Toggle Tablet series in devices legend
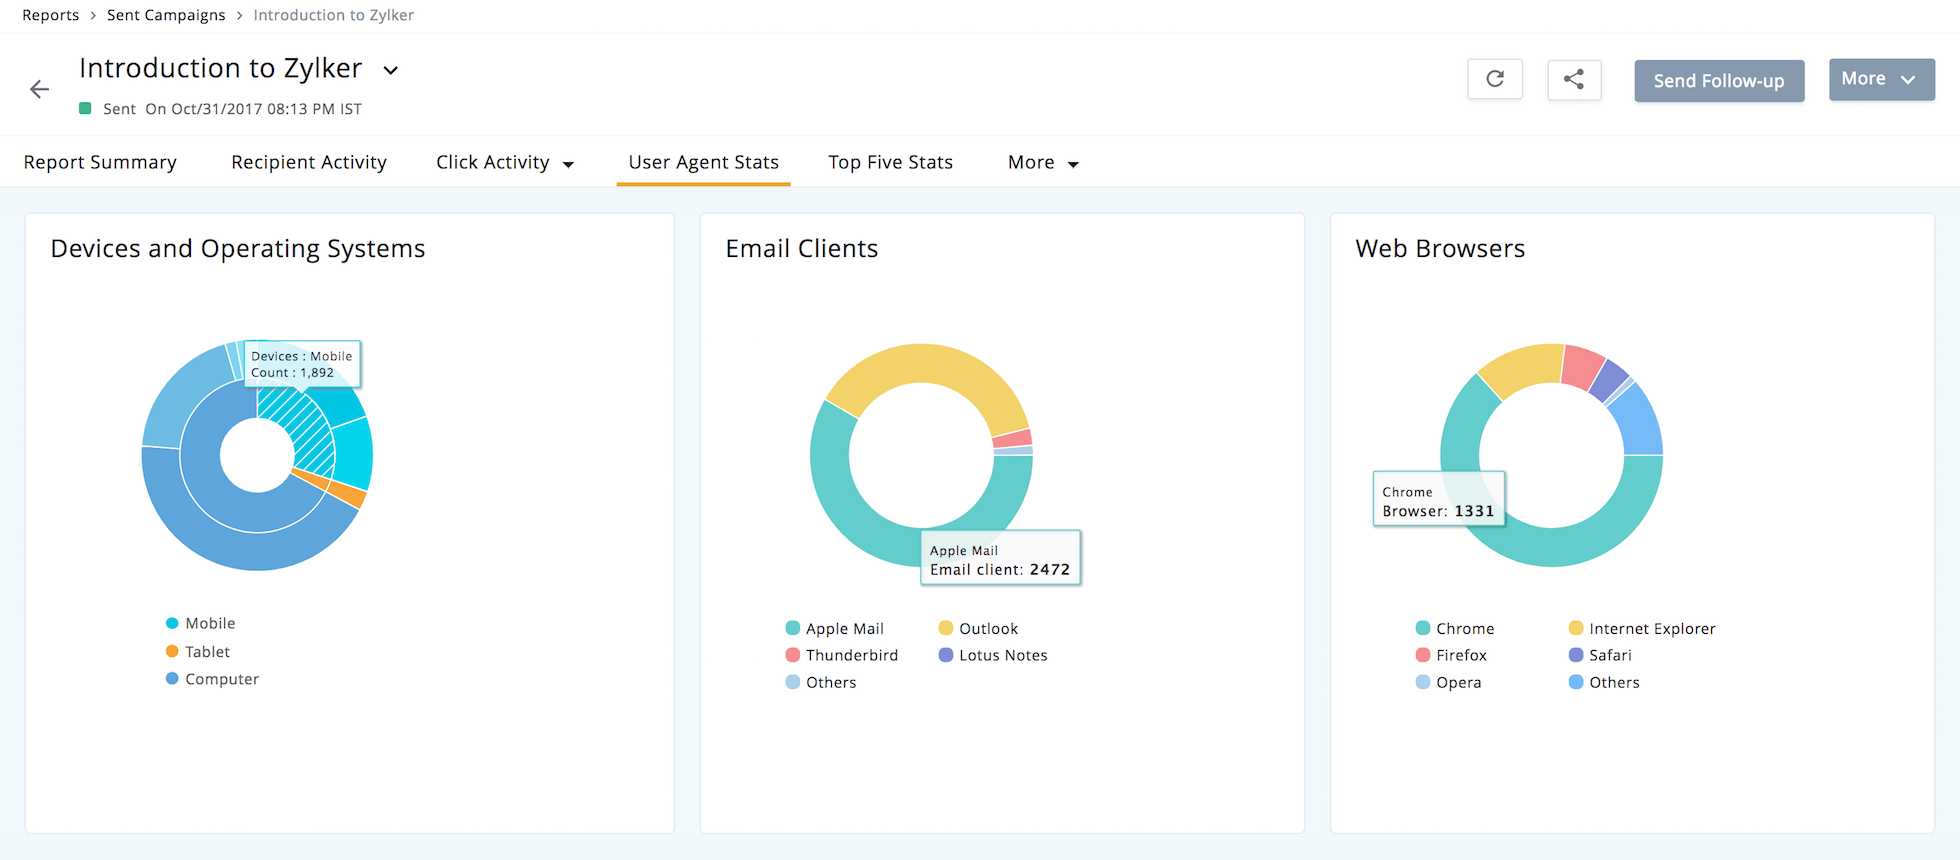 tap(207, 651)
